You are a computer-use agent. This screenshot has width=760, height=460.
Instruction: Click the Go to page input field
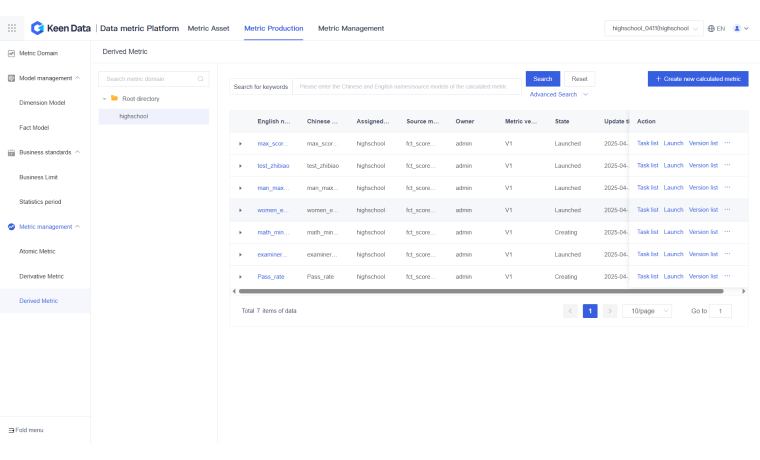point(720,311)
